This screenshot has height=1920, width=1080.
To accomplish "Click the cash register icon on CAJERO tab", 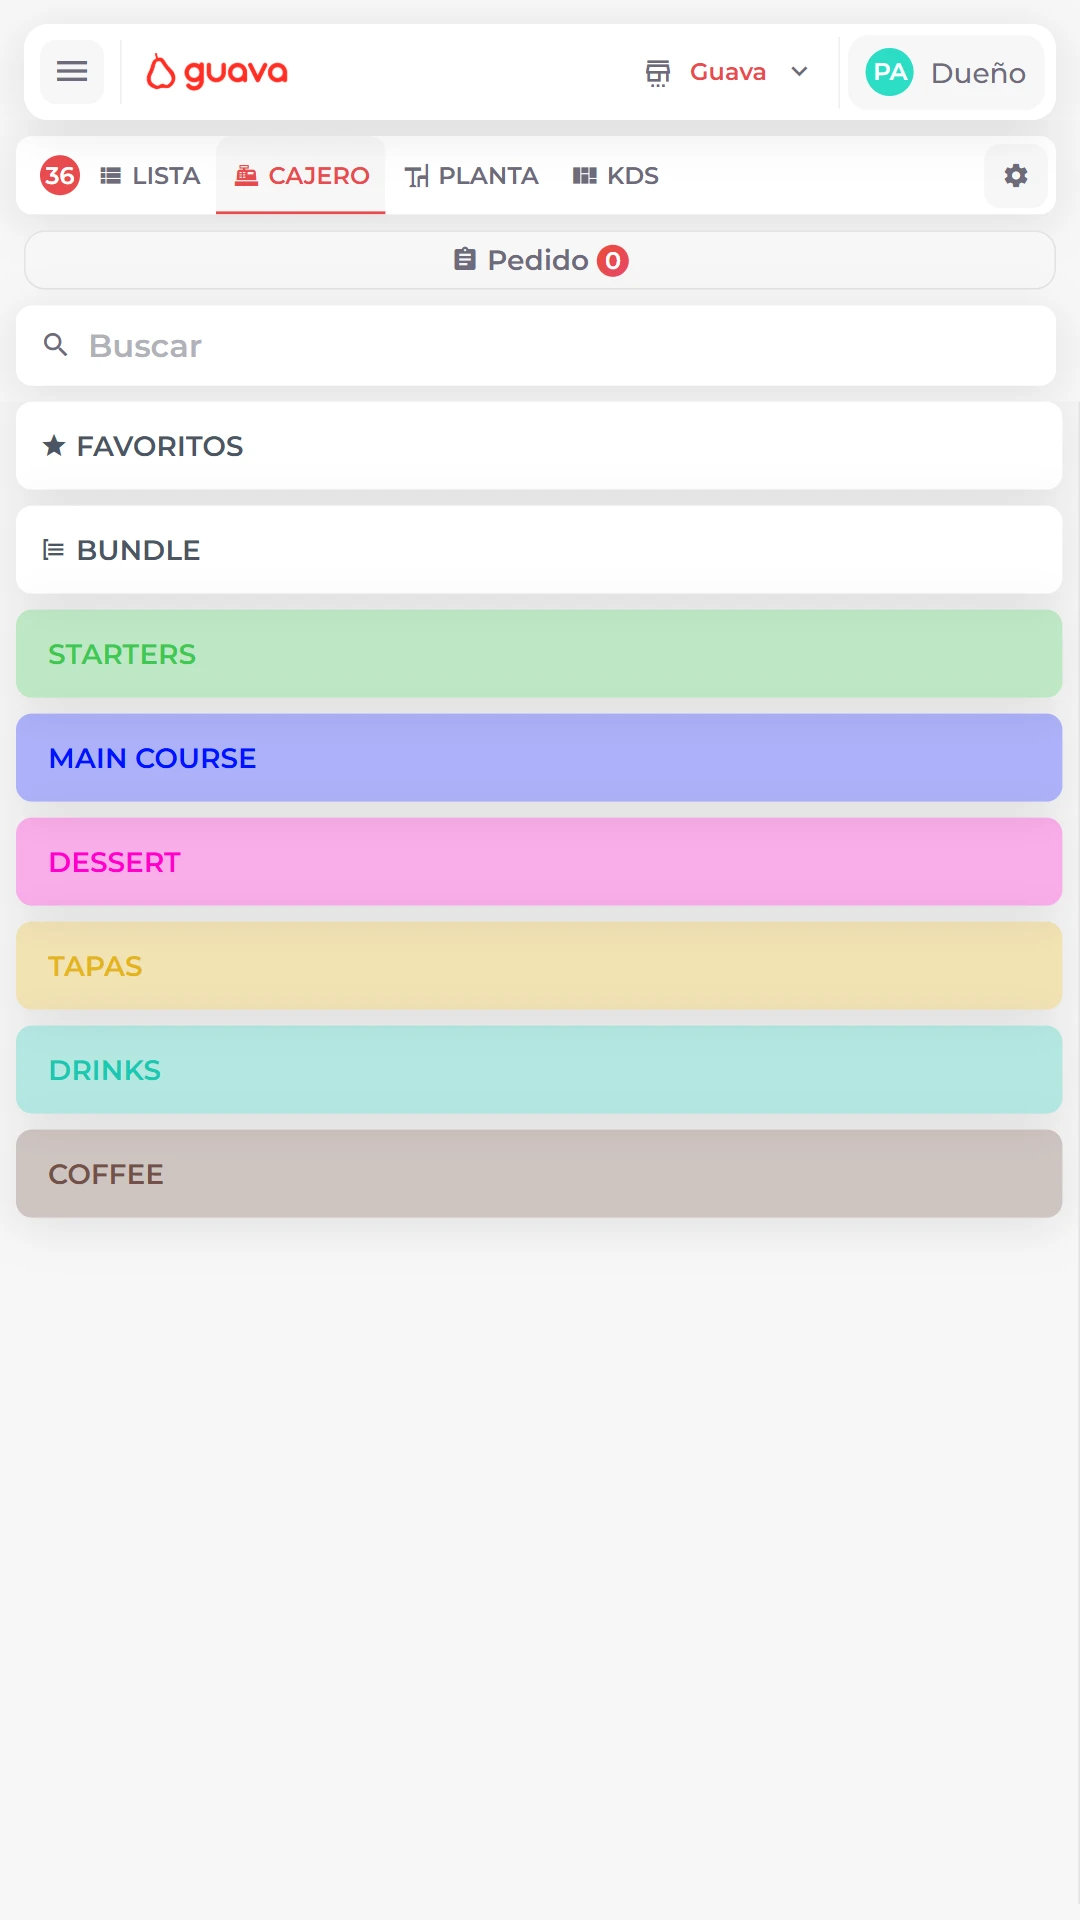I will click(x=243, y=175).
